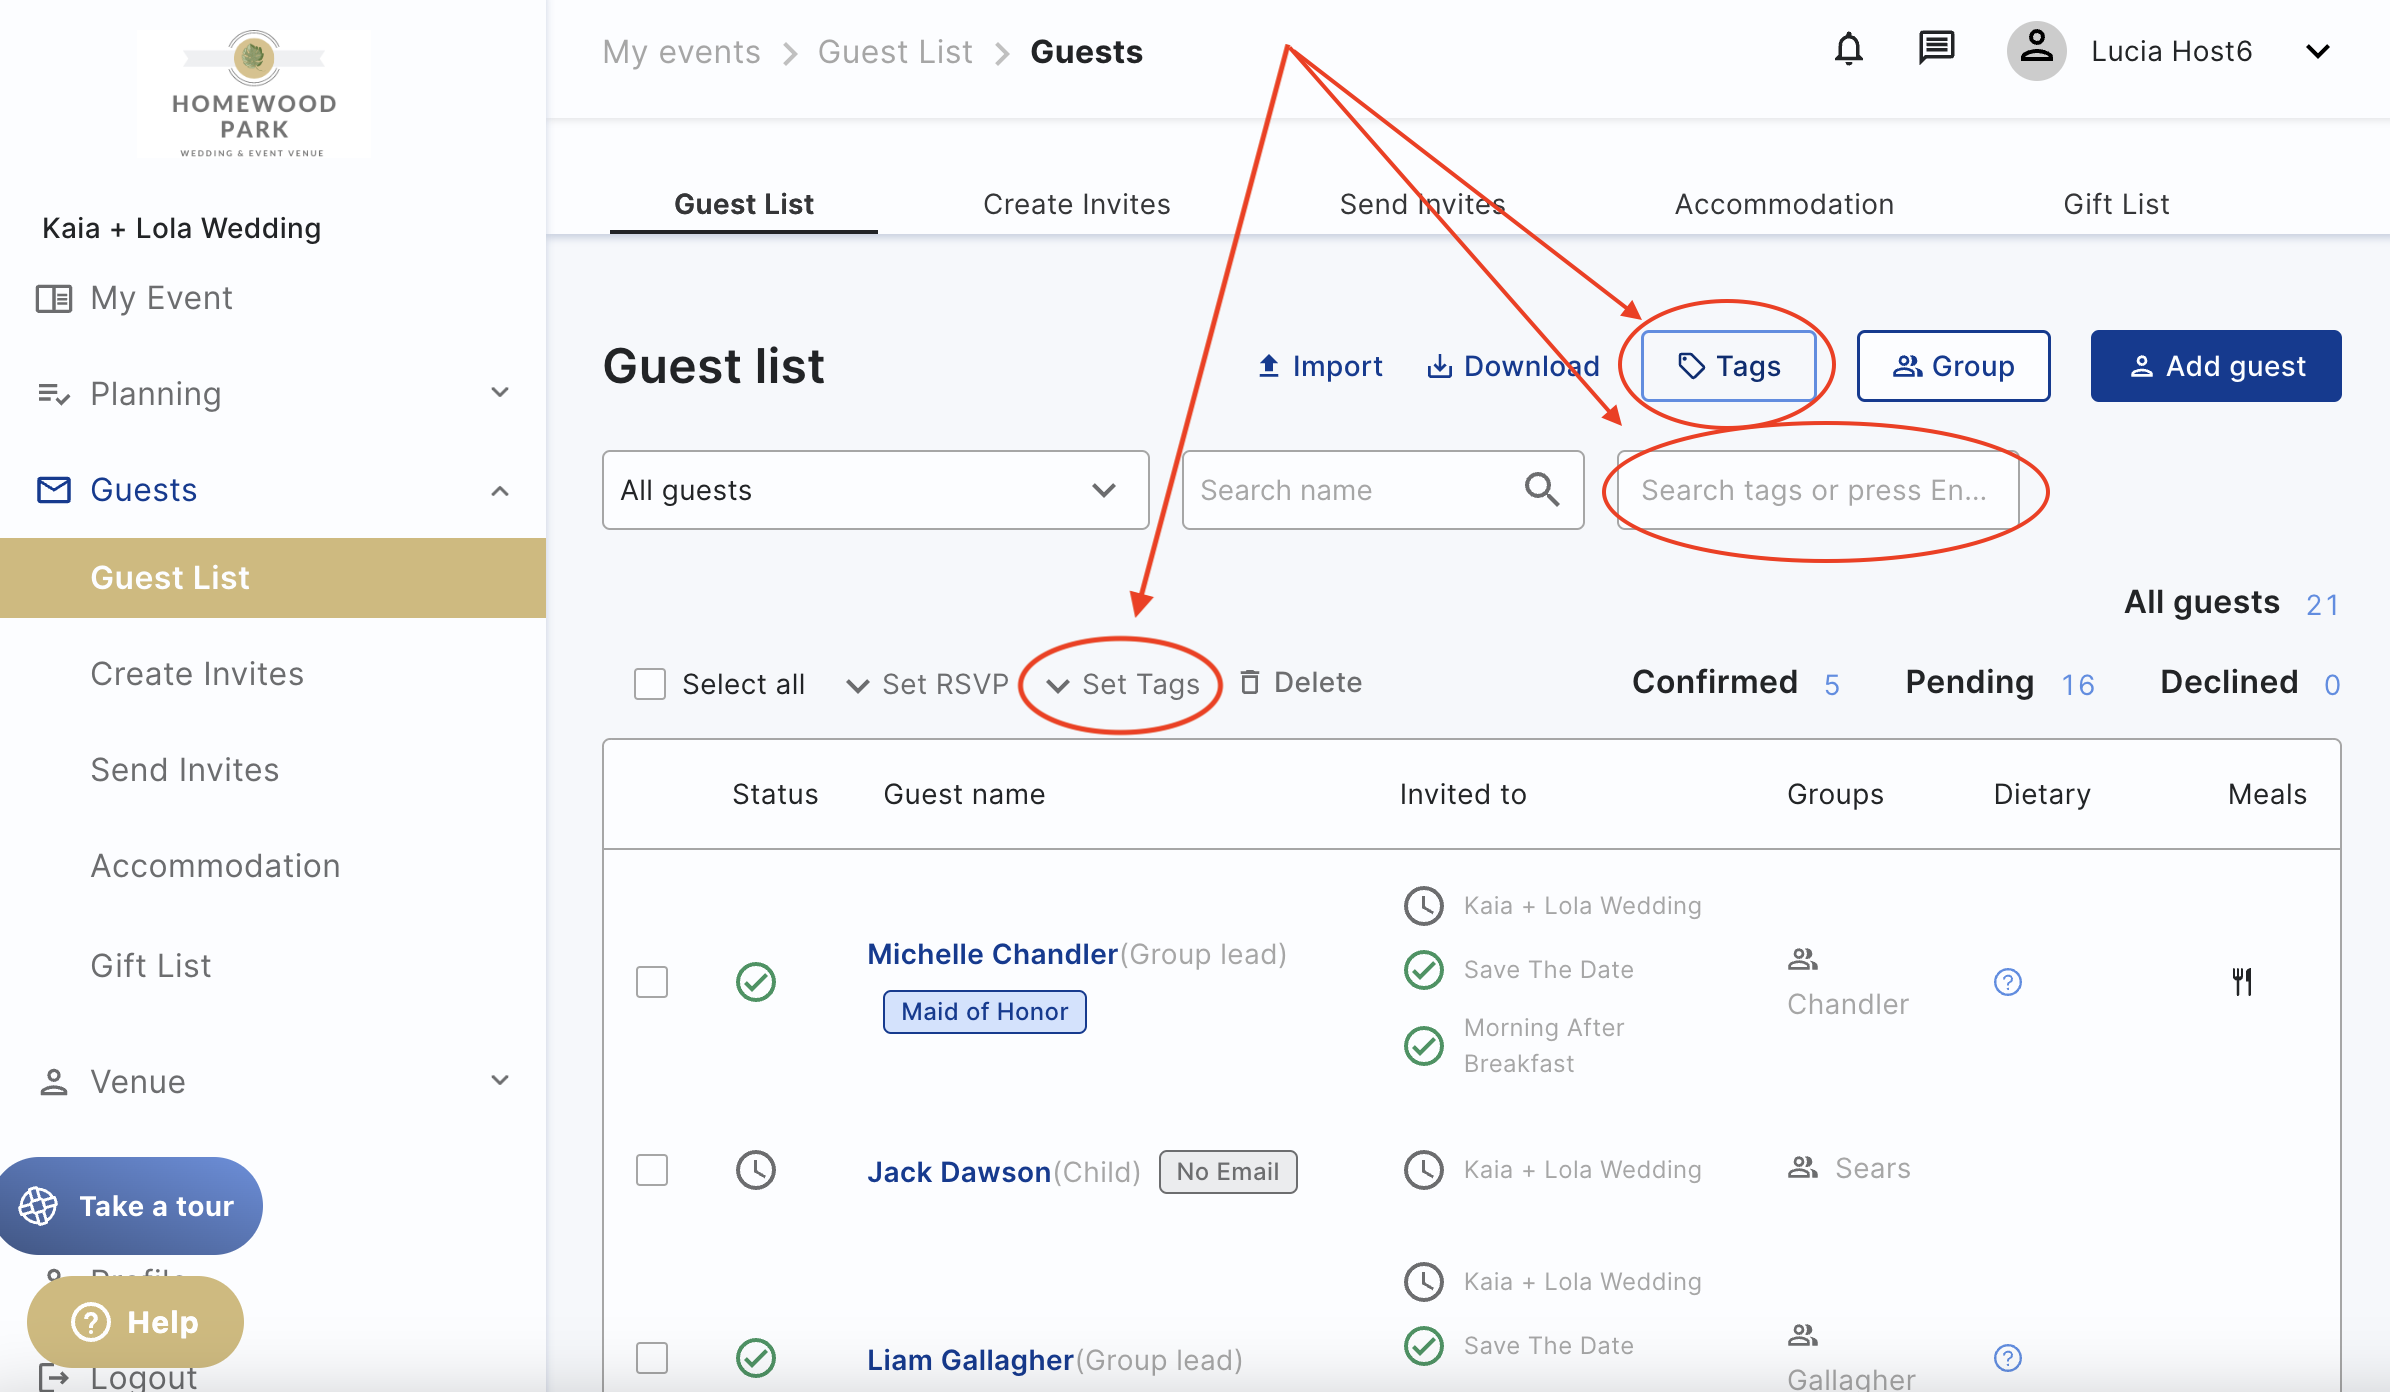The height and width of the screenshot is (1392, 2390).
Task: Go to Guest List breadcrumb
Action: [895, 52]
